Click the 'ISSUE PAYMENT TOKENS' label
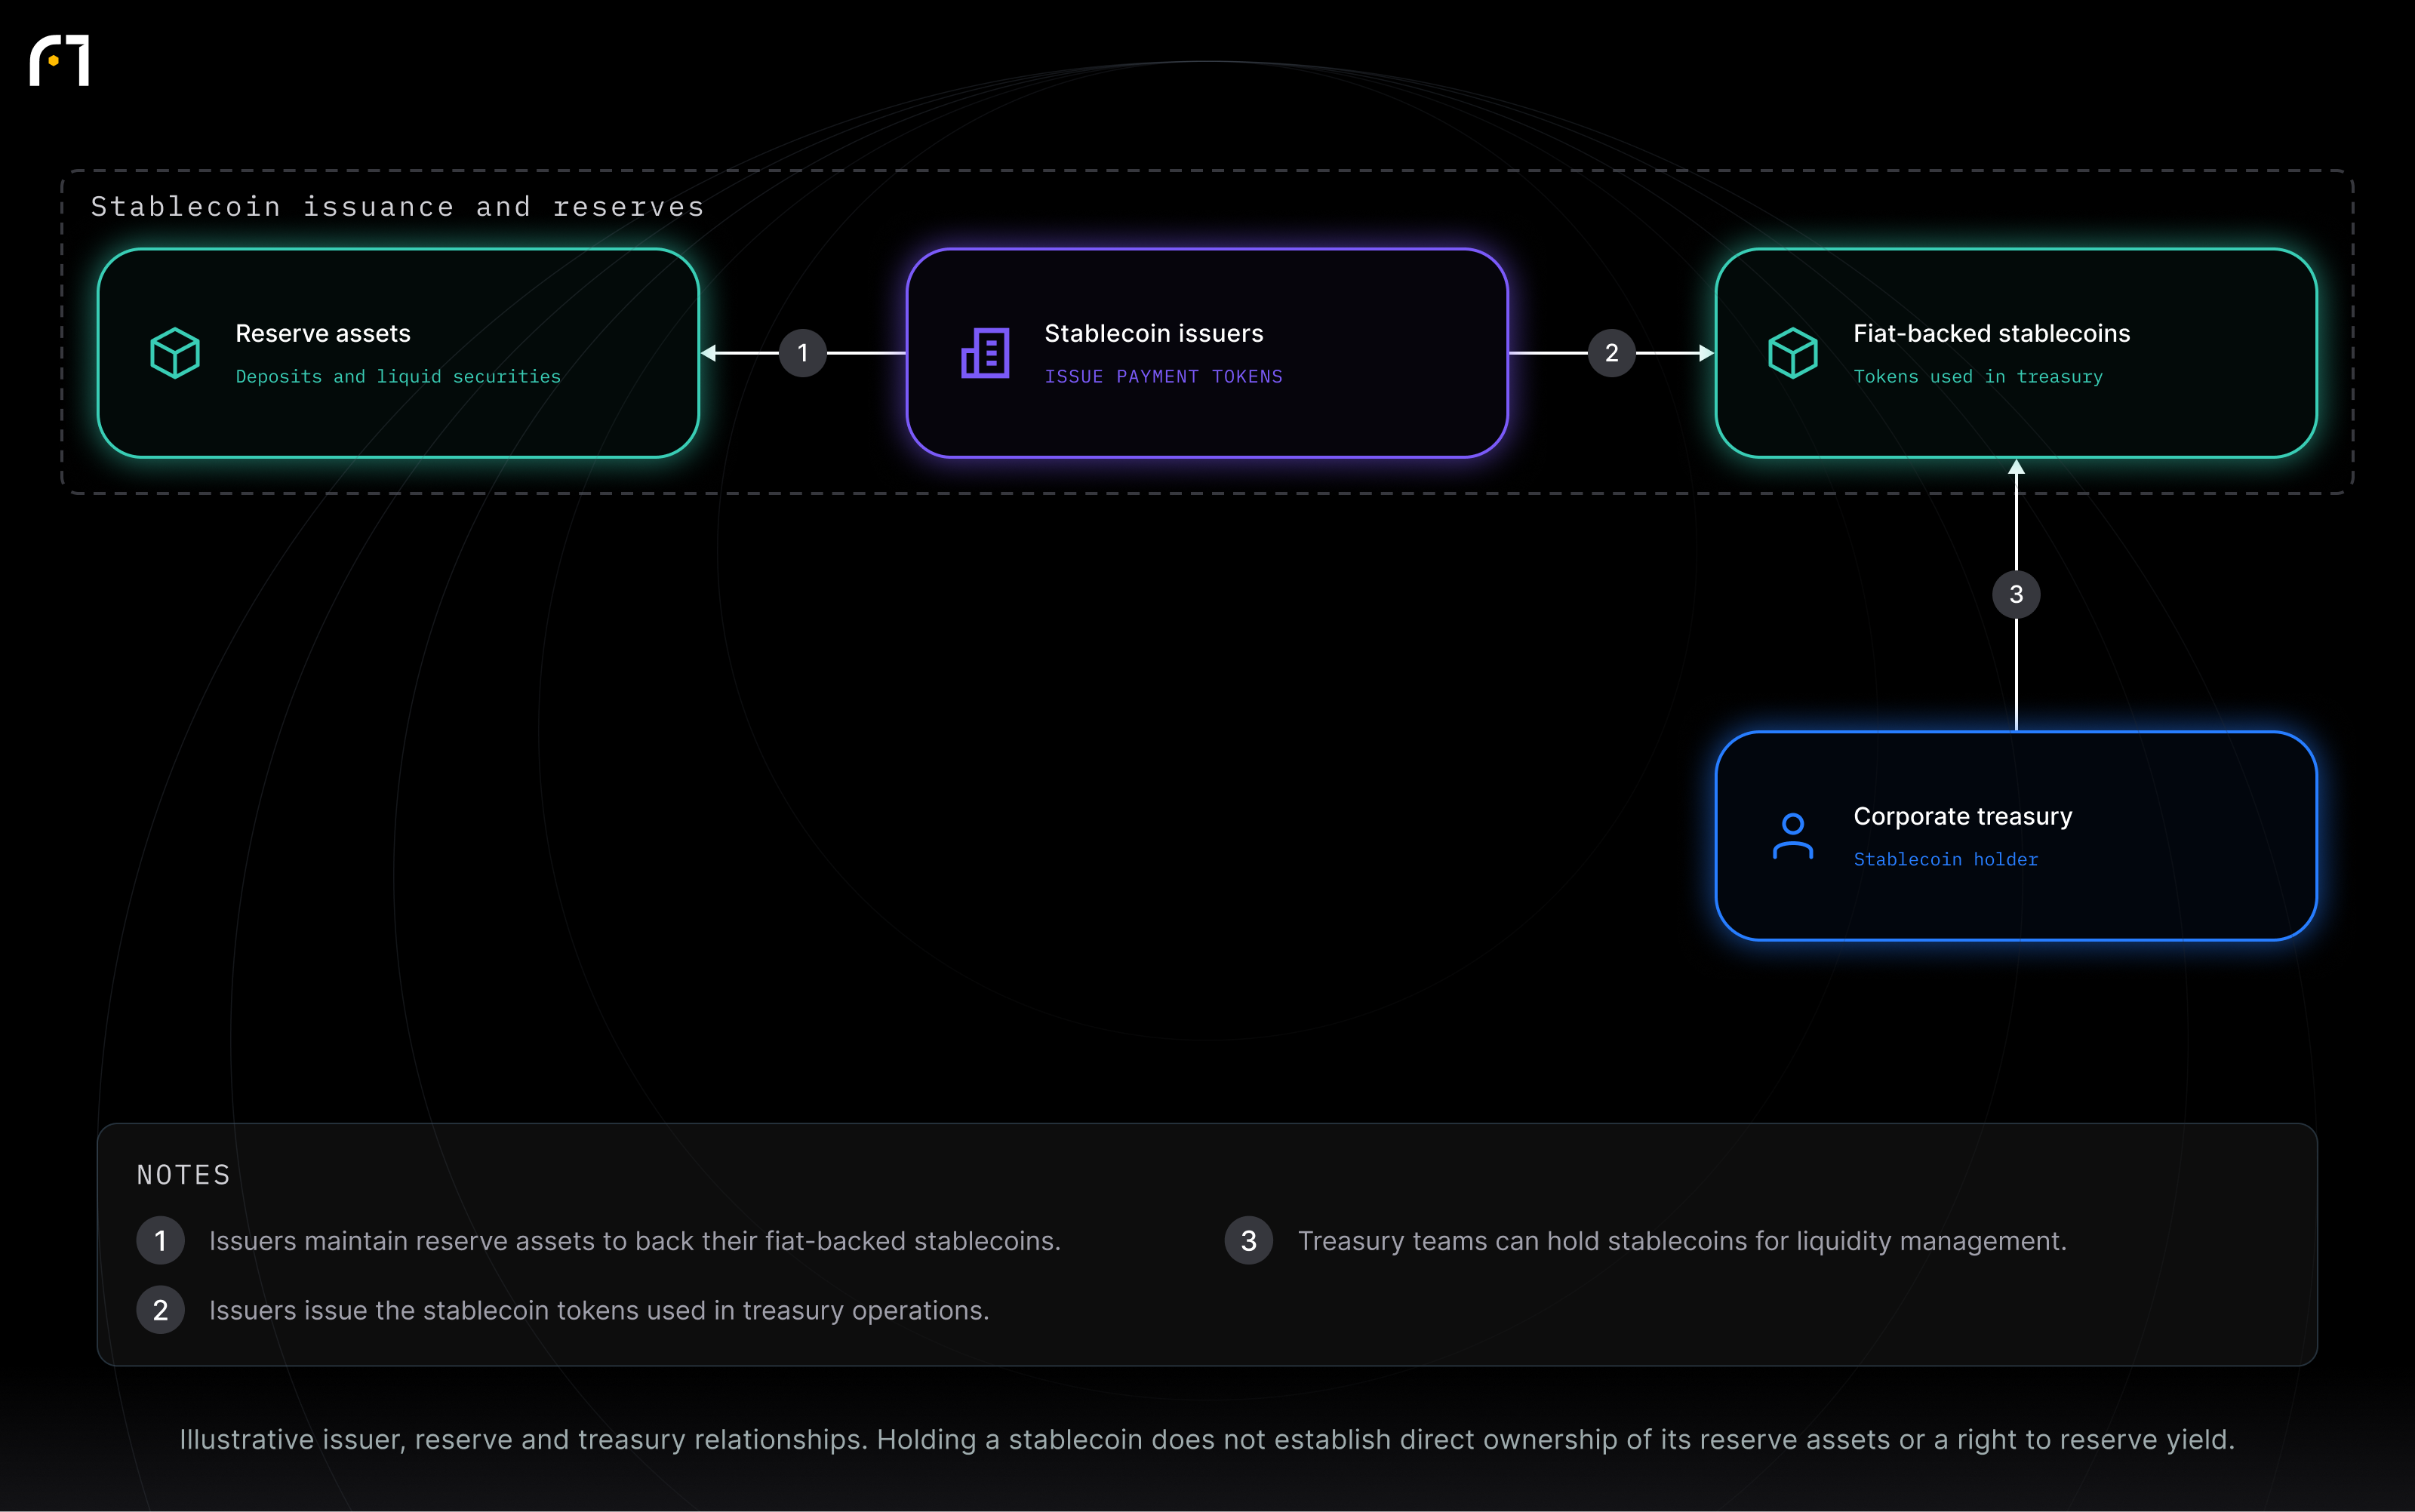Image resolution: width=2415 pixels, height=1512 pixels. [1164, 377]
